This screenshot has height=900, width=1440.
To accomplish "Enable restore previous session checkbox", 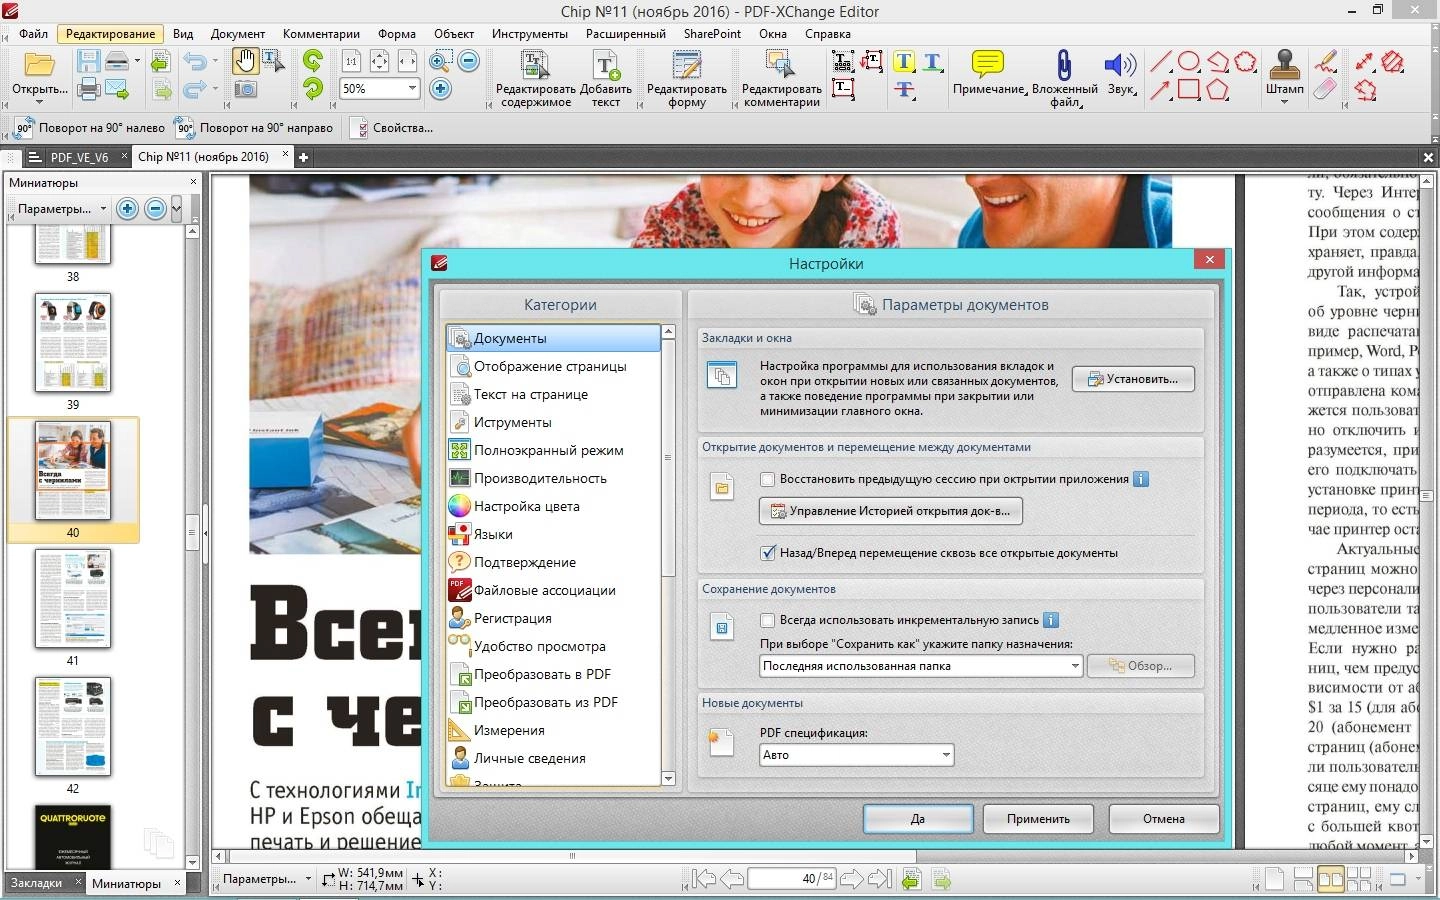I will [768, 479].
